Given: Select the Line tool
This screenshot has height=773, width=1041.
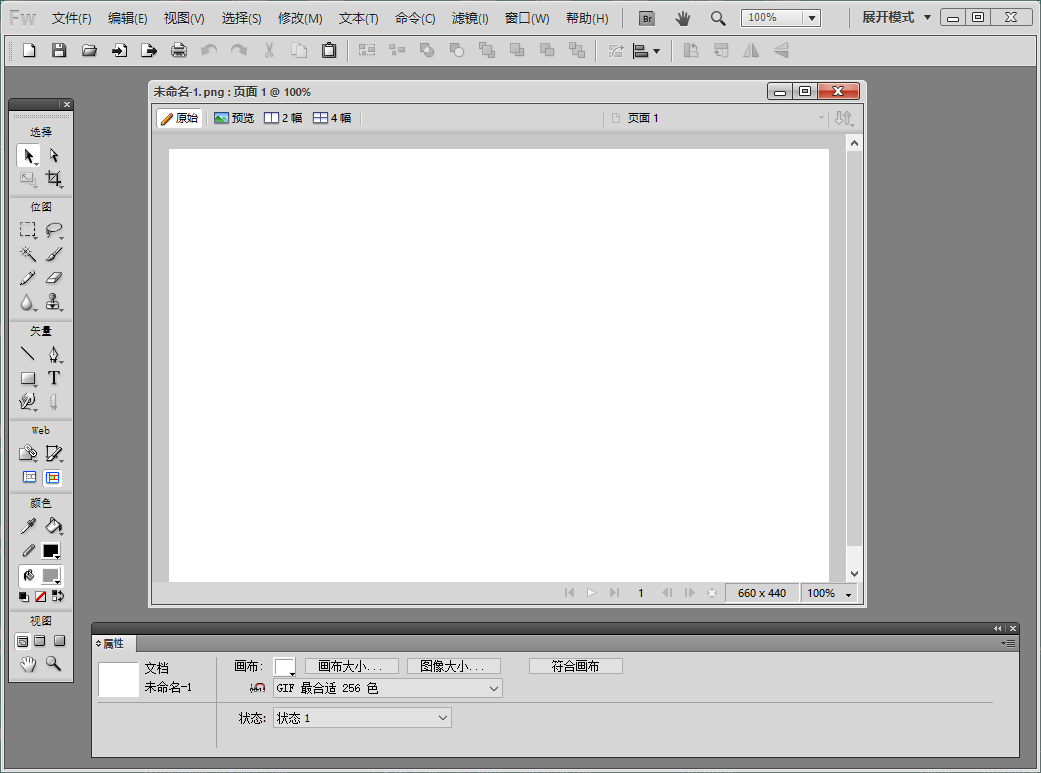Looking at the screenshot, I should point(28,354).
